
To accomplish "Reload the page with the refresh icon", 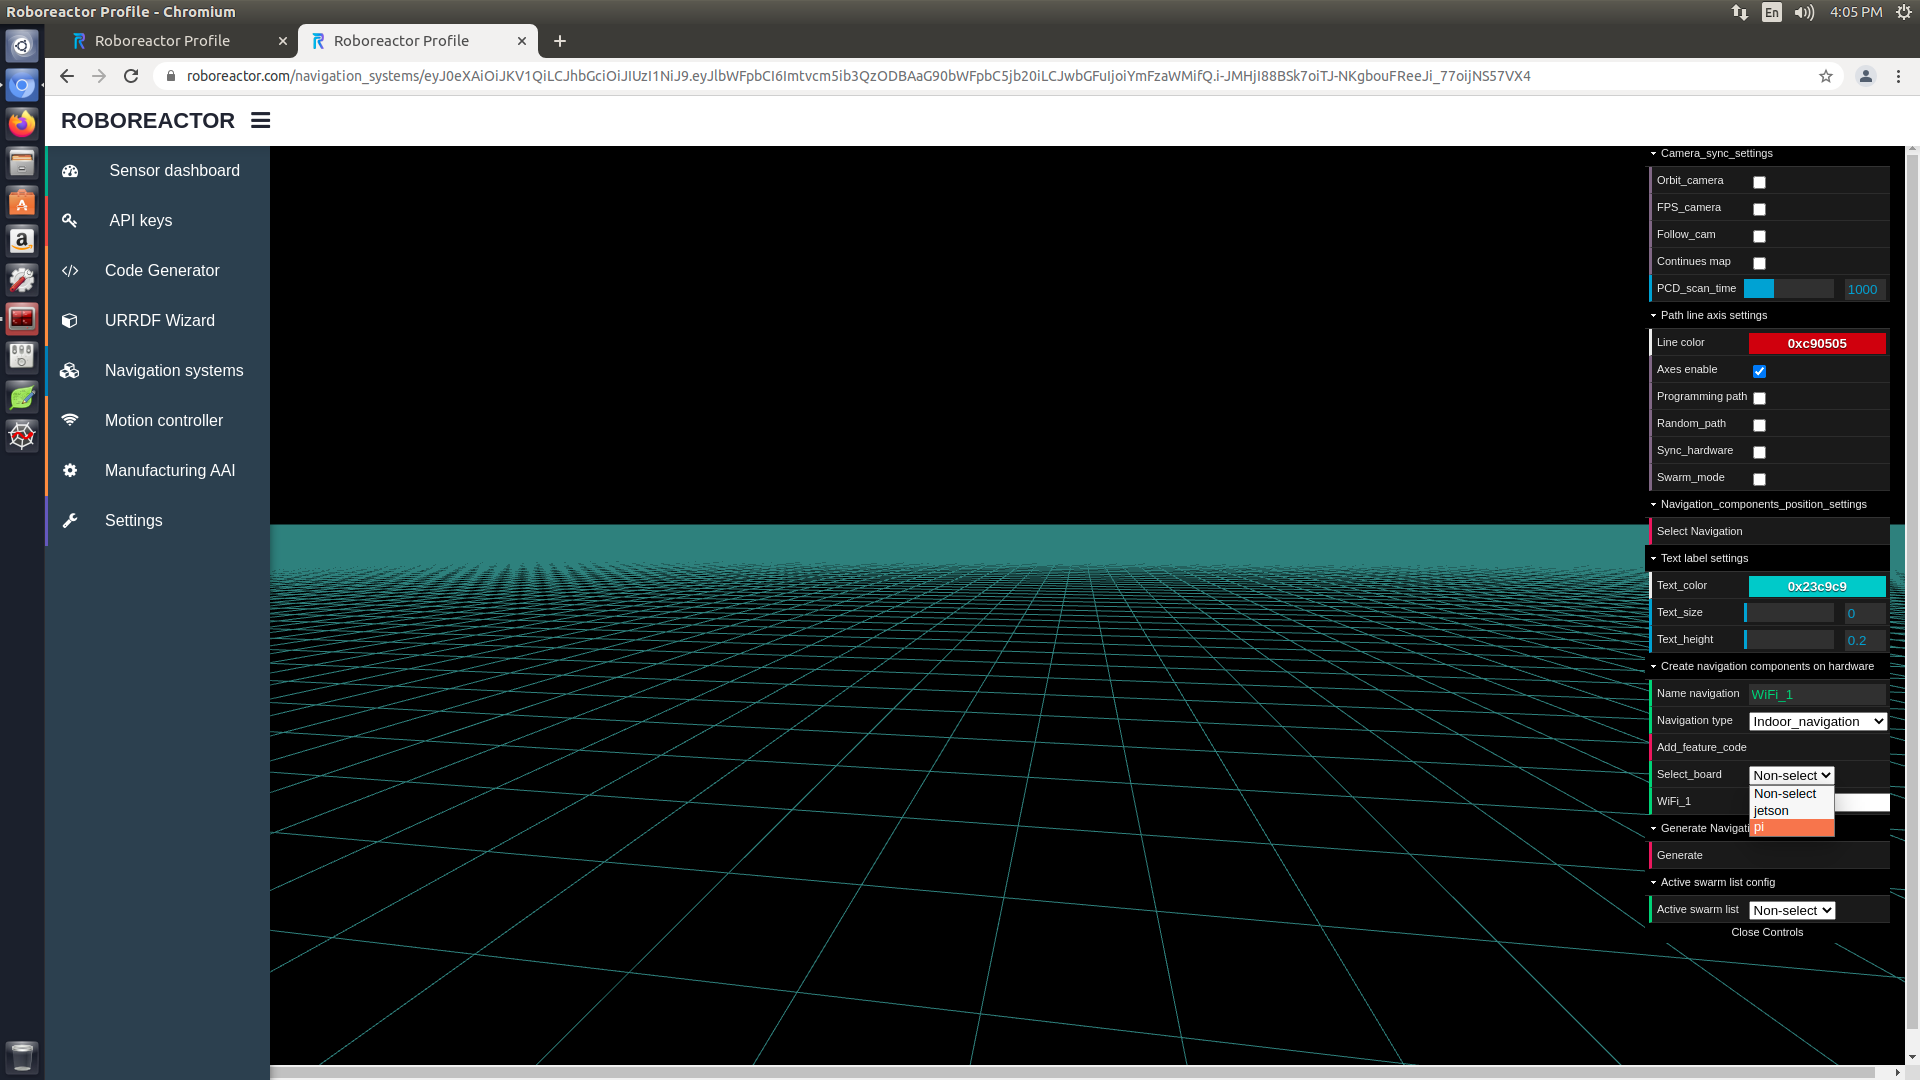I will click(x=131, y=76).
